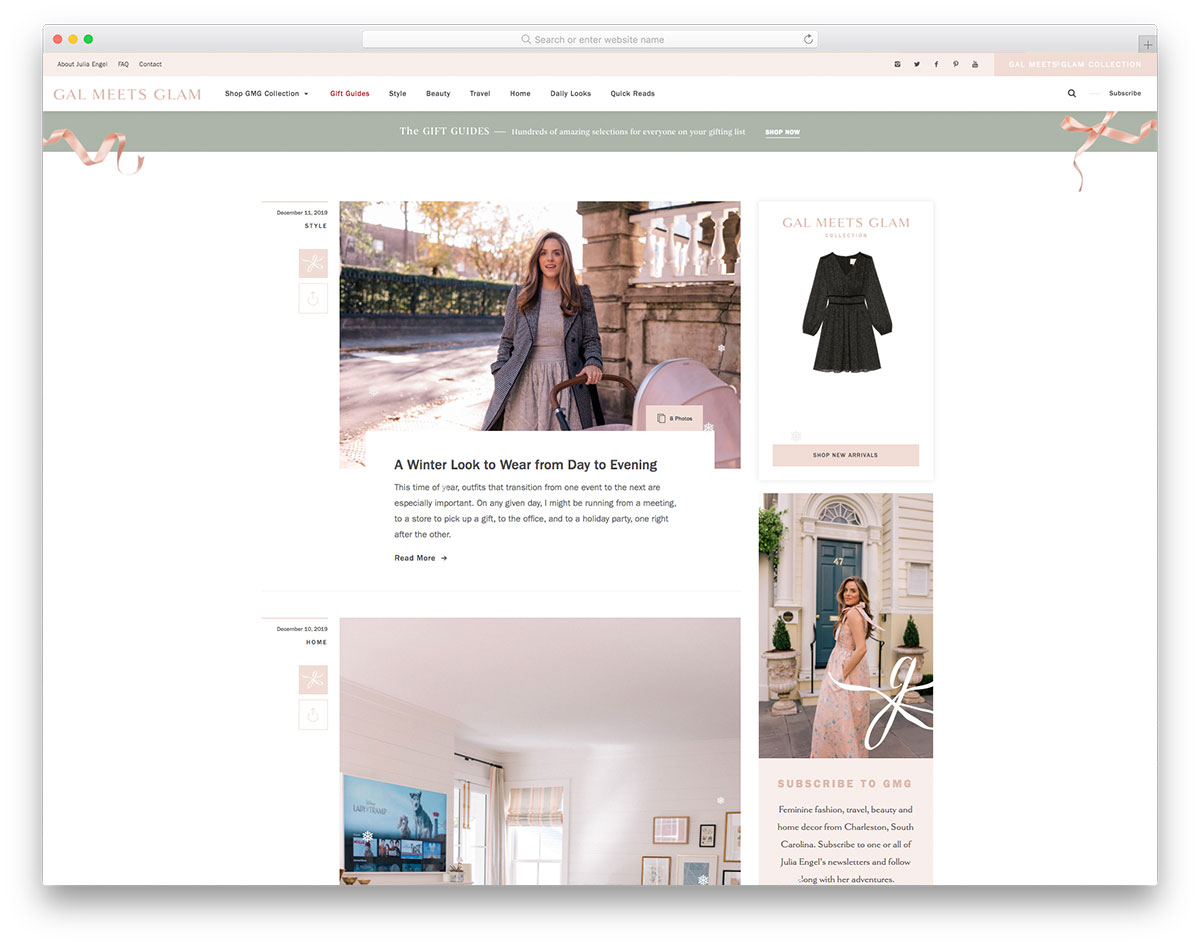The width and height of the screenshot is (1200, 946).
Task: Click the Twitter bird icon
Action: (x=916, y=64)
